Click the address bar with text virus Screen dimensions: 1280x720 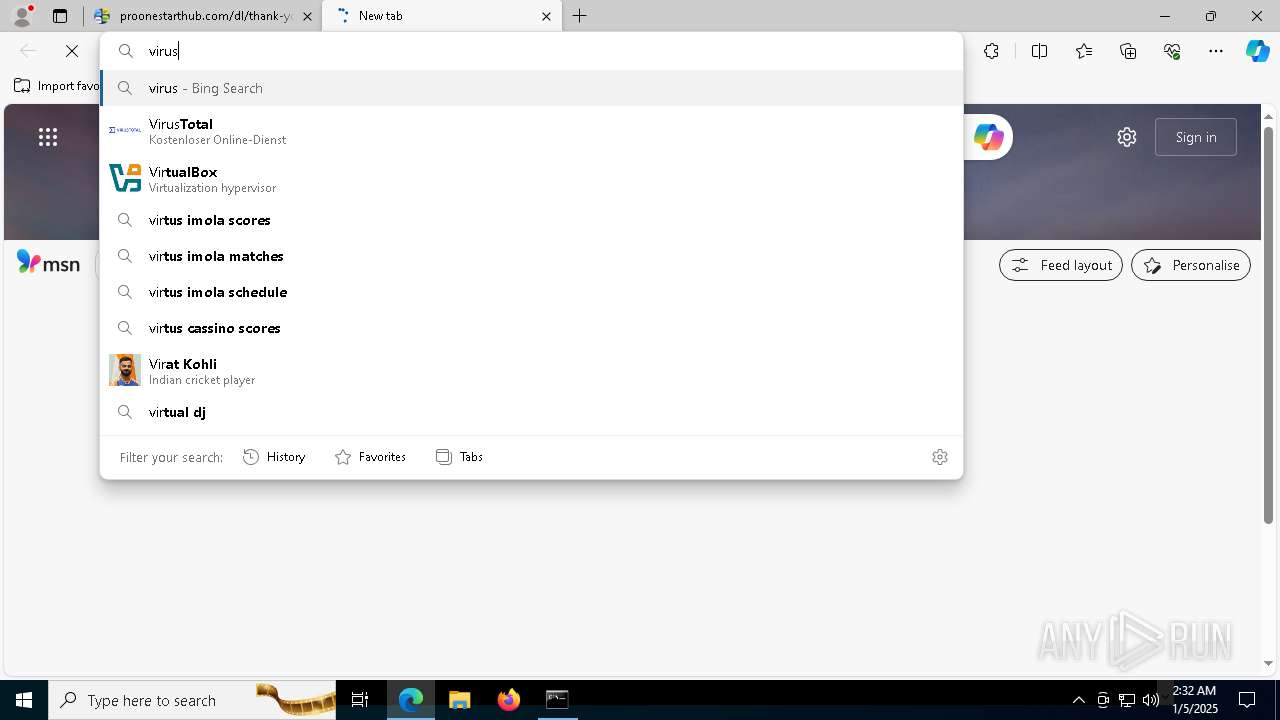click(x=531, y=51)
